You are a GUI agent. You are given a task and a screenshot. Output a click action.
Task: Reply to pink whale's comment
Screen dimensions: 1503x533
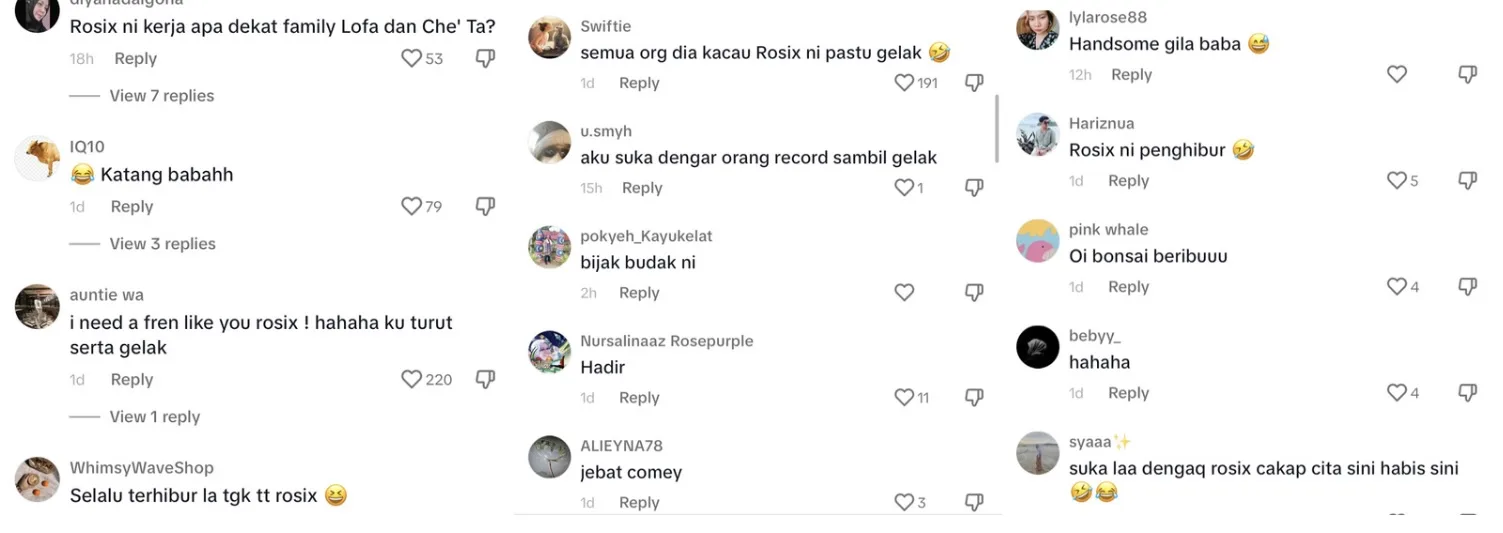tap(1128, 287)
